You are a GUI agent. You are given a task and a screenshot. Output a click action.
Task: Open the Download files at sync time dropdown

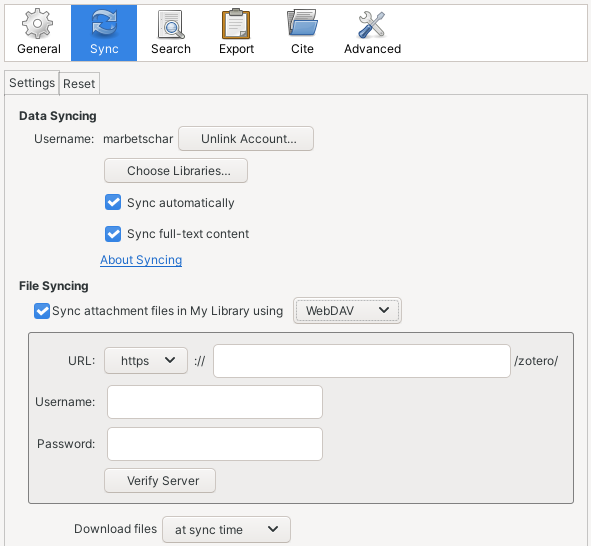pos(227,529)
